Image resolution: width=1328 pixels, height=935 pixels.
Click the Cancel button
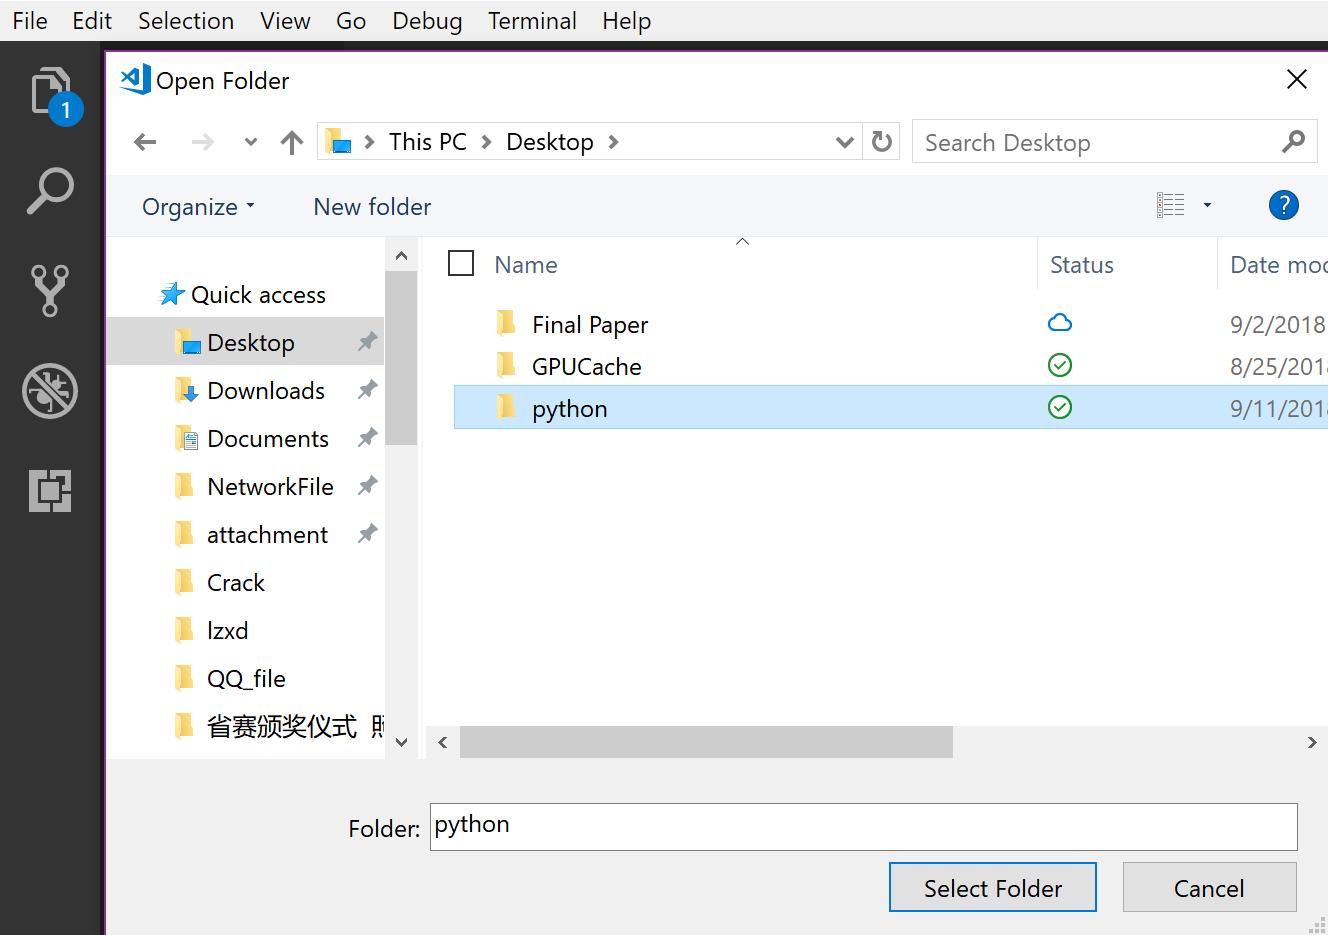(1210, 887)
